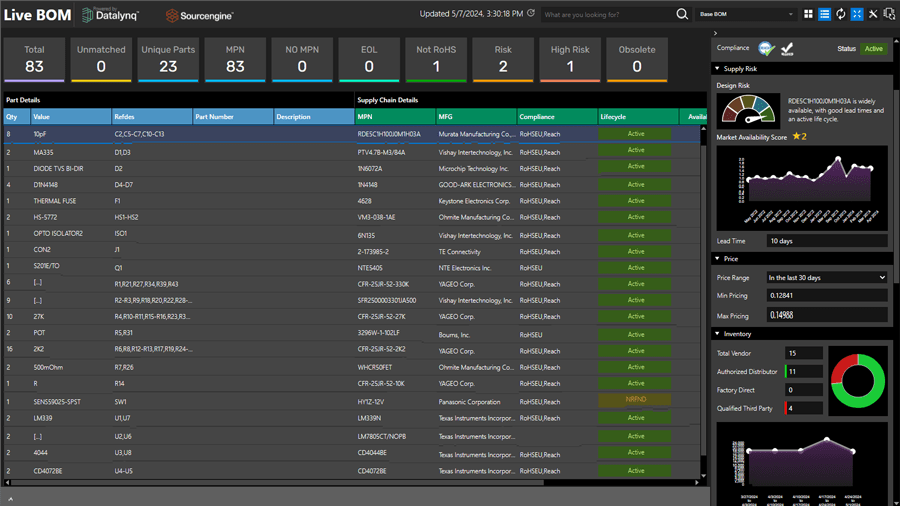Select the Total 83 summary card
This screenshot has height=506, width=900.
34,60
